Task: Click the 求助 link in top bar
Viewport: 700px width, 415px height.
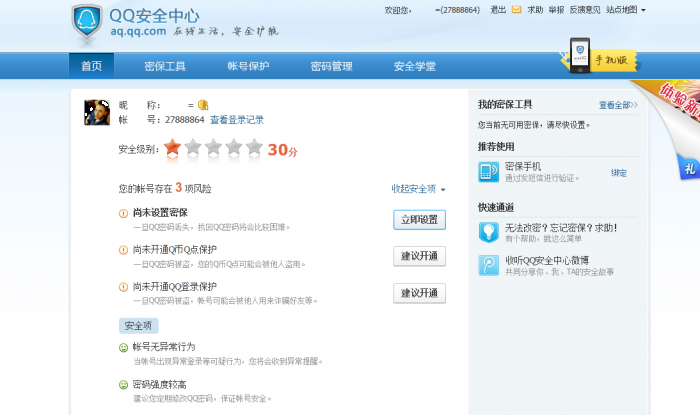Action: [535, 9]
